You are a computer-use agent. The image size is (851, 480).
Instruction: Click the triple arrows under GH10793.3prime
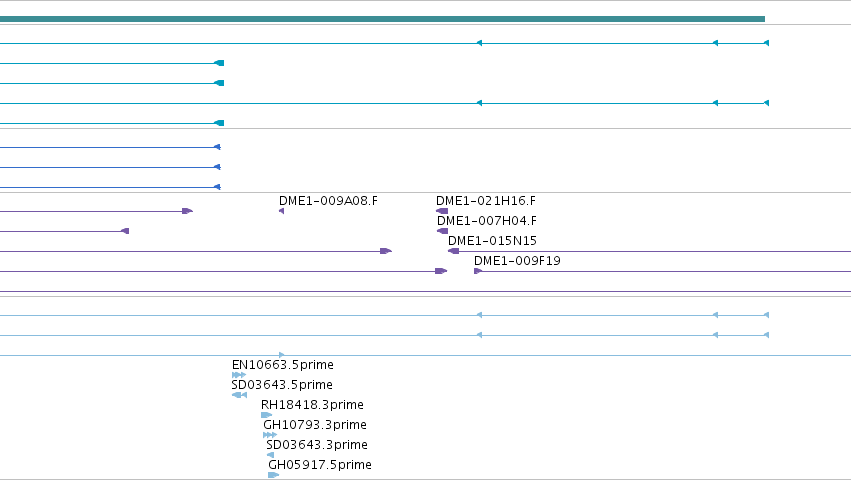[x=270, y=435]
